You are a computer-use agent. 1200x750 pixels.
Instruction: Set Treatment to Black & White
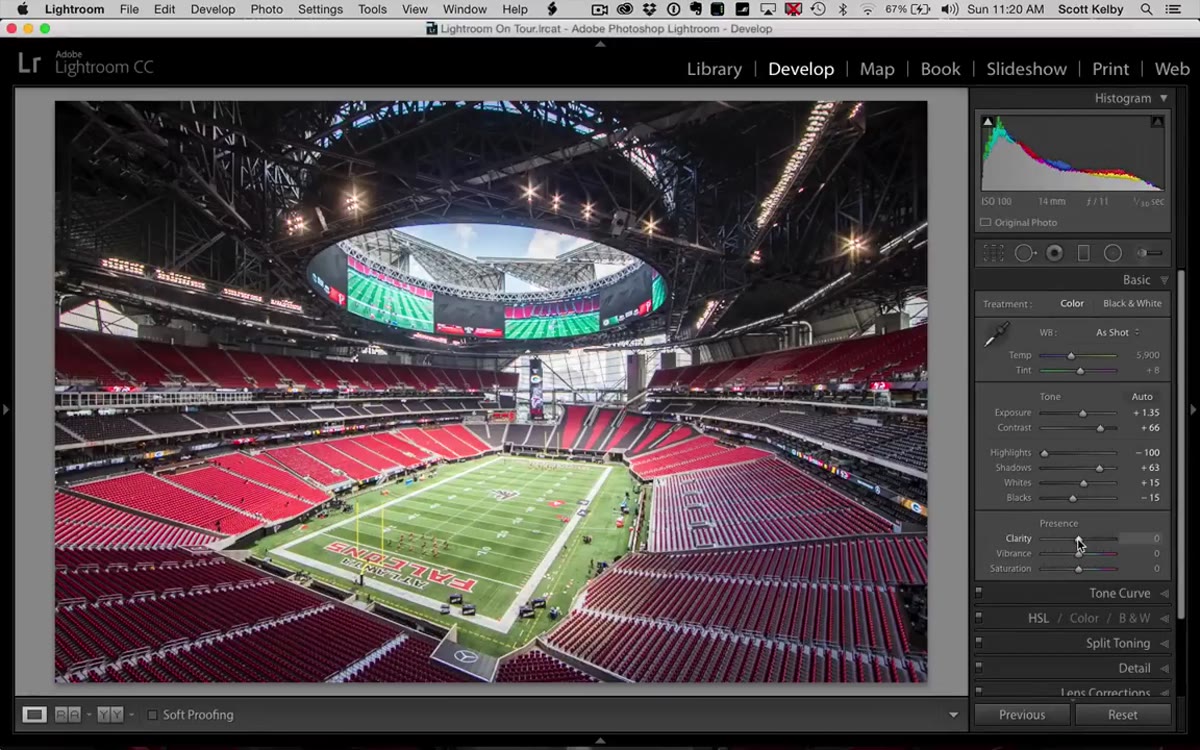tap(1132, 303)
